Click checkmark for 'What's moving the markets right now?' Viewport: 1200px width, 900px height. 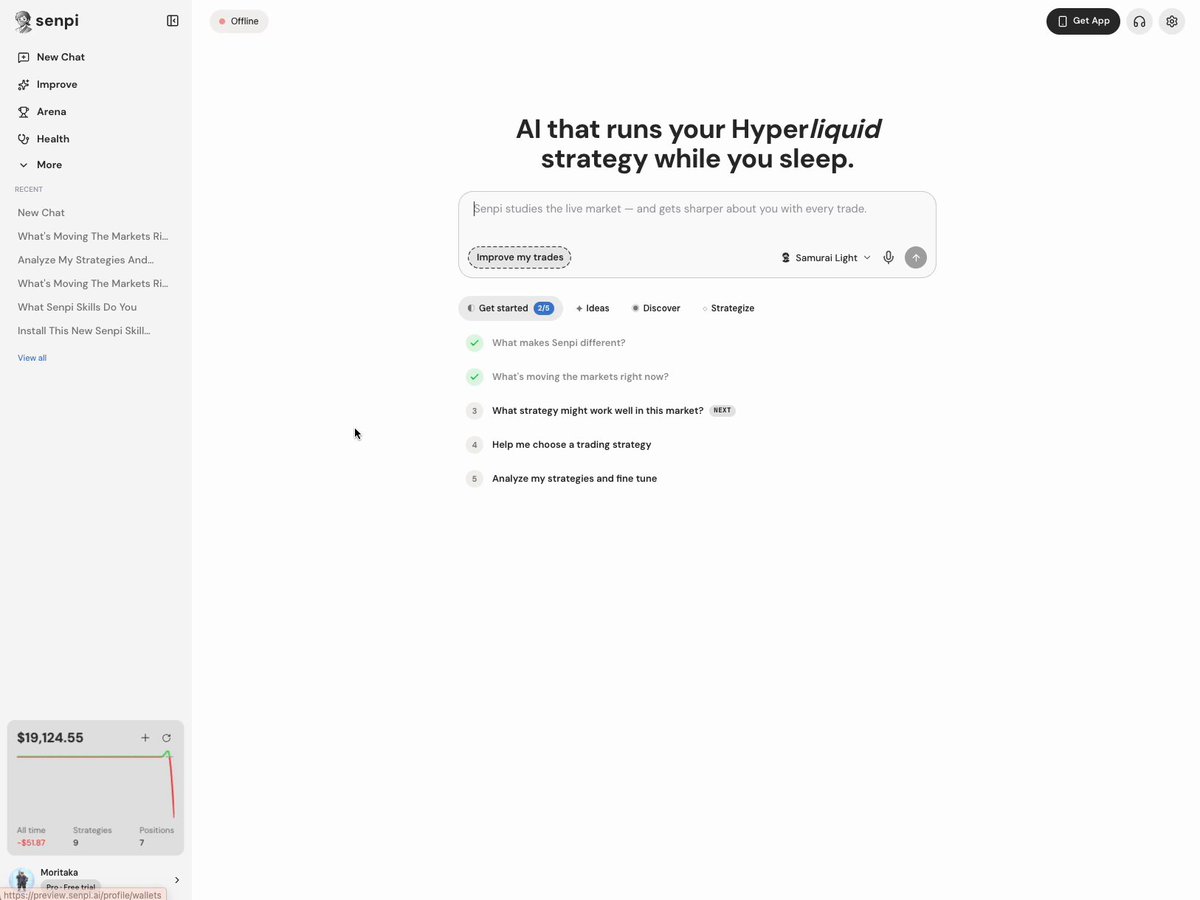(474, 377)
